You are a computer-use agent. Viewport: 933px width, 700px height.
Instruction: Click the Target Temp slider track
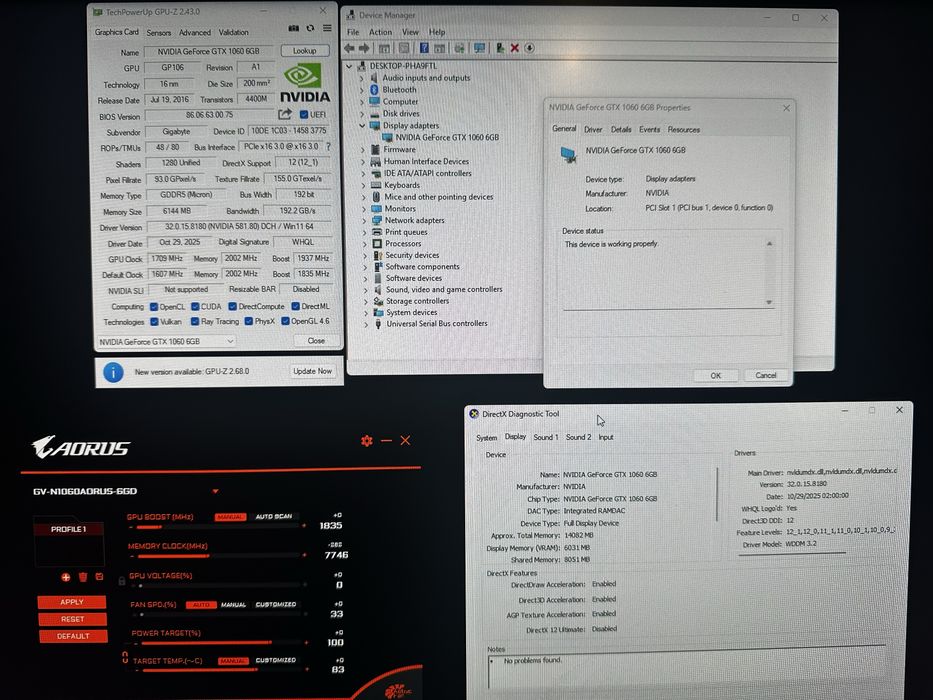[x=222, y=670]
